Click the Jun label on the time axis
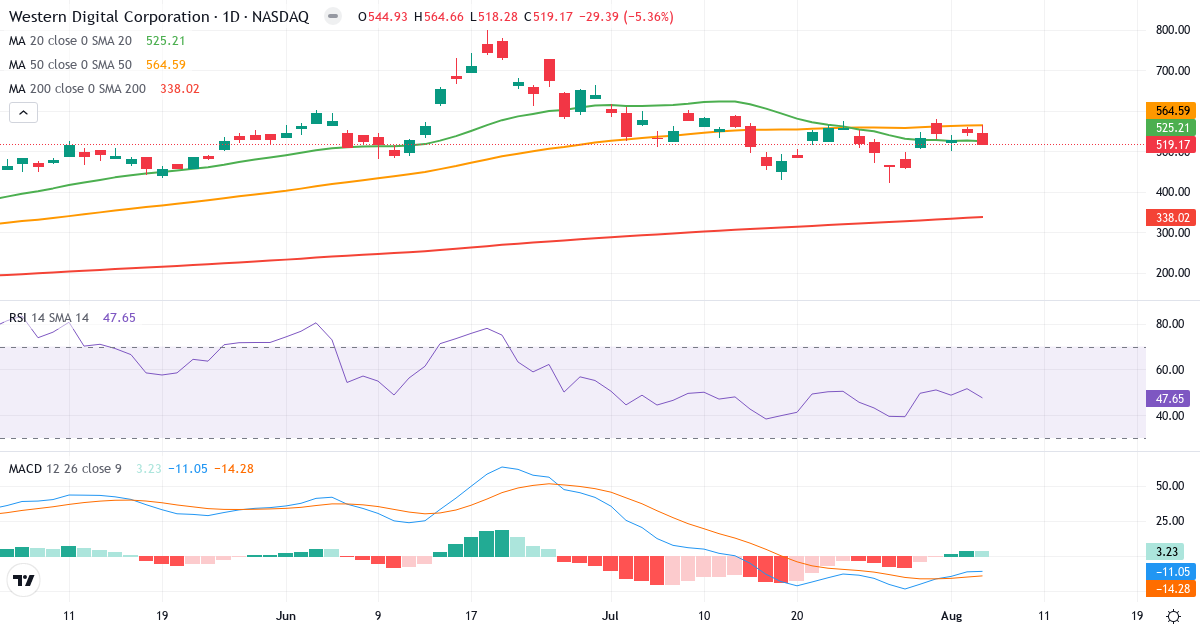 [x=287, y=616]
